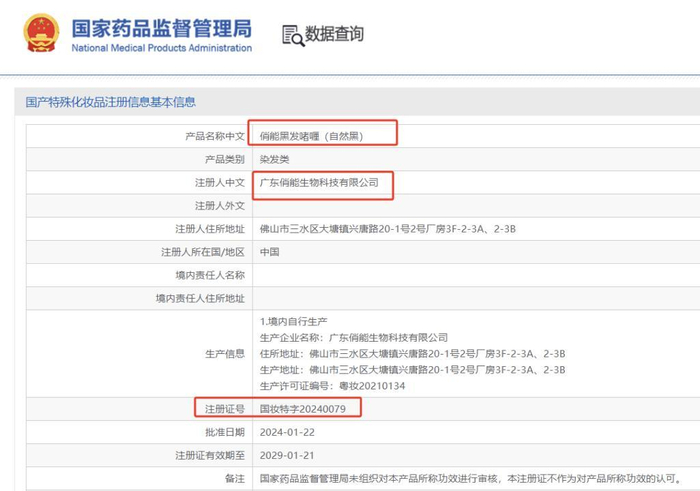
Task: Click the 境内责任人名称 label
Action: point(210,275)
